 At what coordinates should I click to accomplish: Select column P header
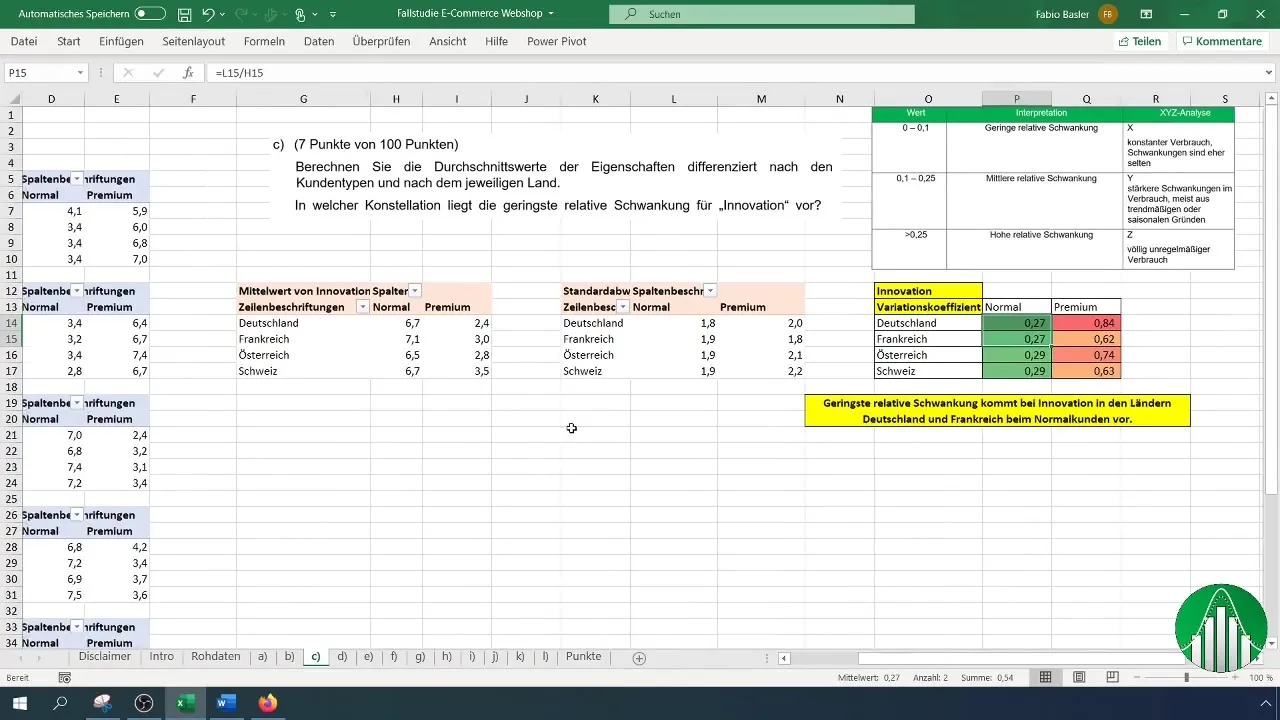tap(1017, 98)
